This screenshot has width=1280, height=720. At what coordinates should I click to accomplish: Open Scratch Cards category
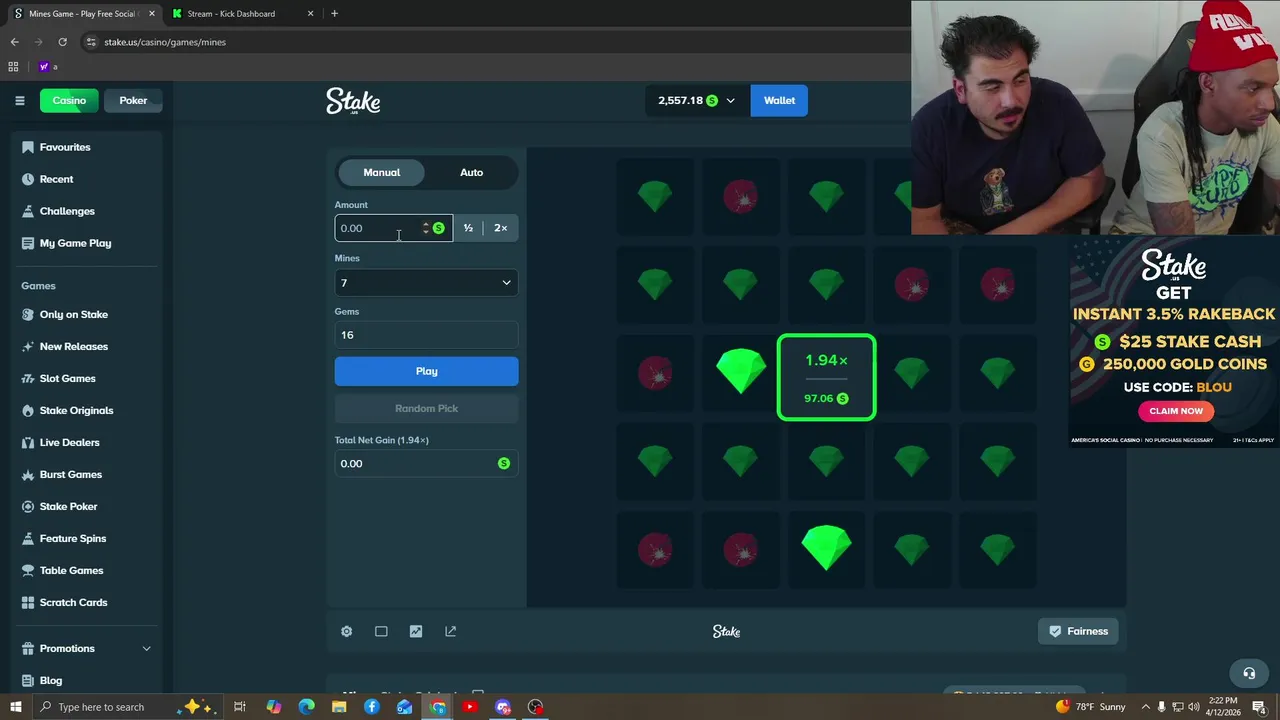[x=73, y=602]
